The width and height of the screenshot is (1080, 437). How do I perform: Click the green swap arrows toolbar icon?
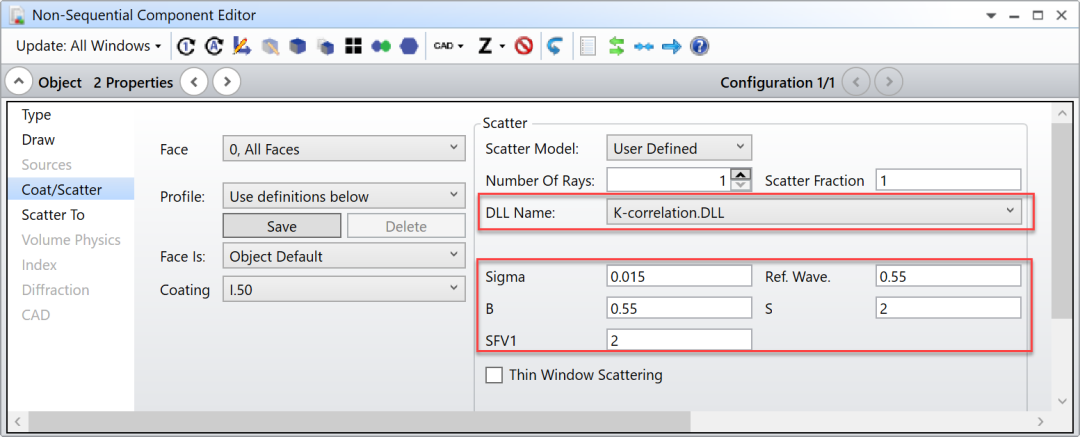coord(616,46)
